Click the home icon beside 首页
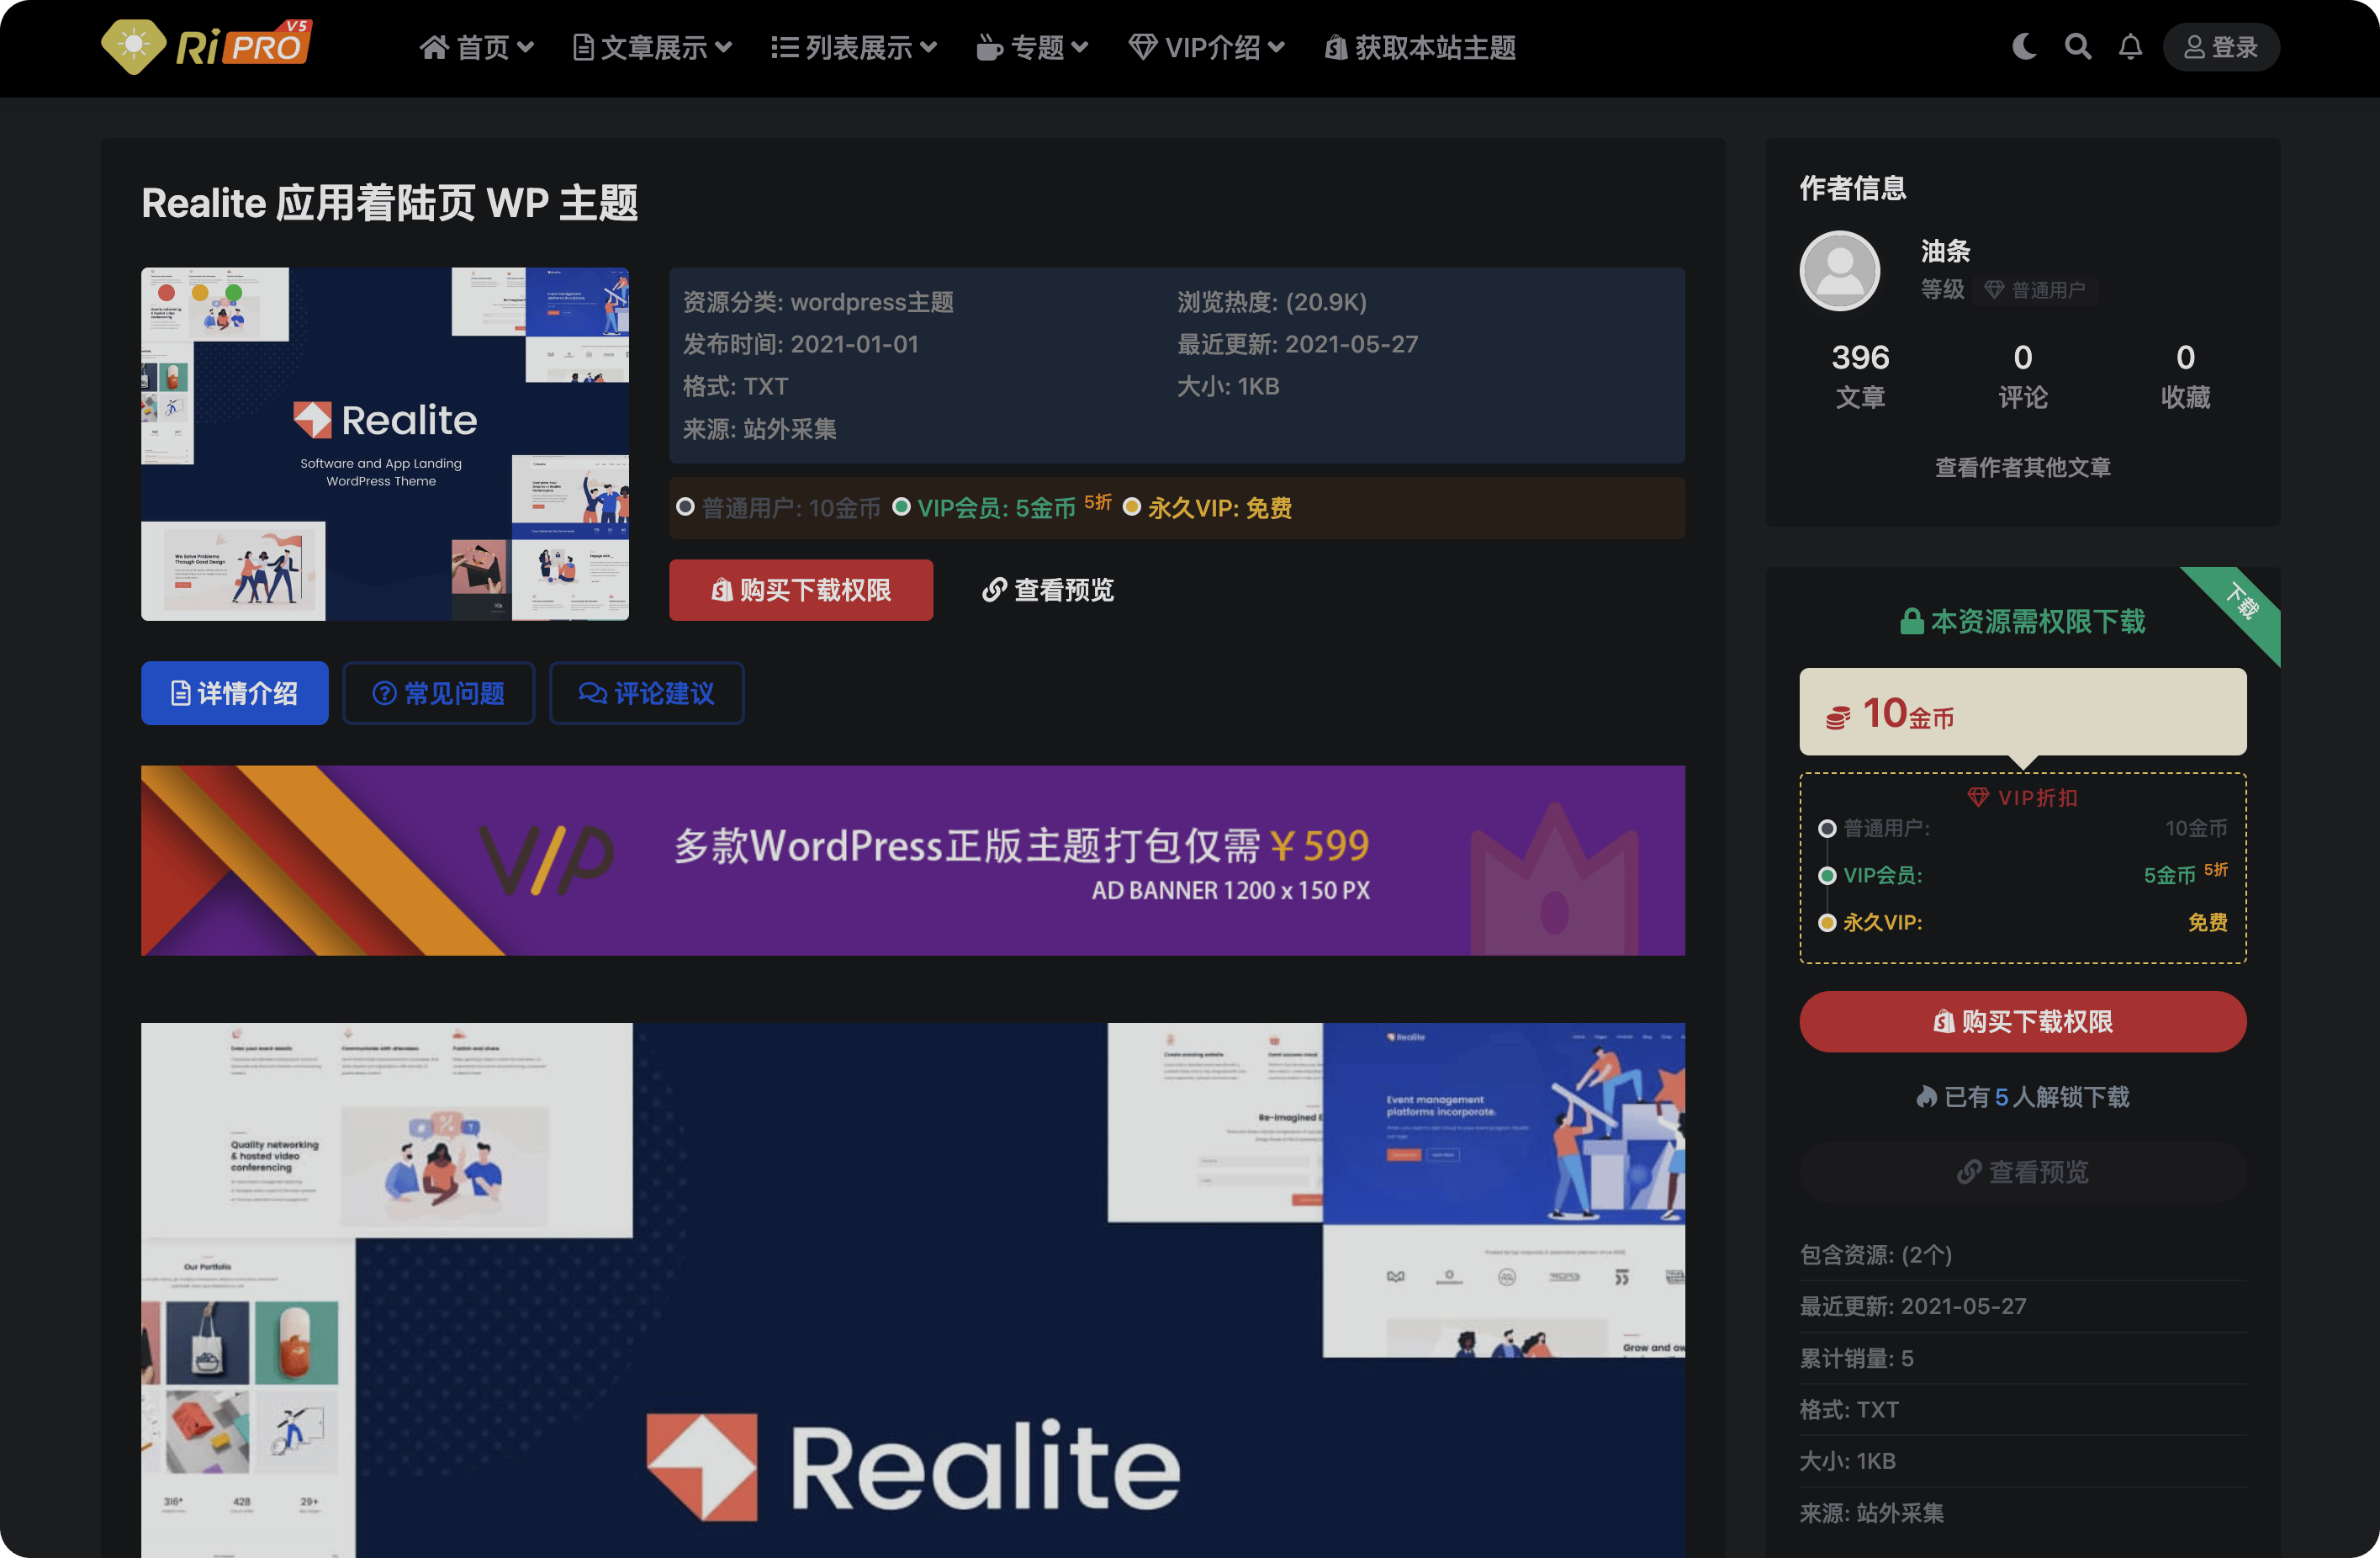2380x1558 pixels. [x=433, y=47]
